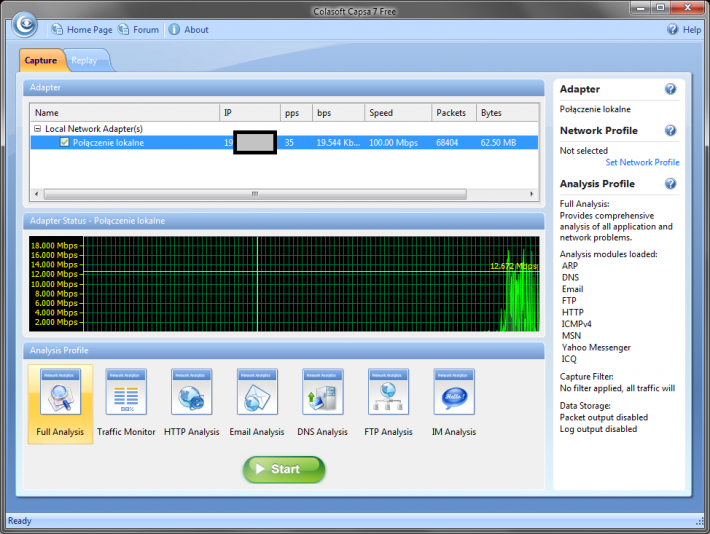Select the HTTP Analysis profile icon
This screenshot has width=710, height=534.
pyautogui.click(x=192, y=392)
